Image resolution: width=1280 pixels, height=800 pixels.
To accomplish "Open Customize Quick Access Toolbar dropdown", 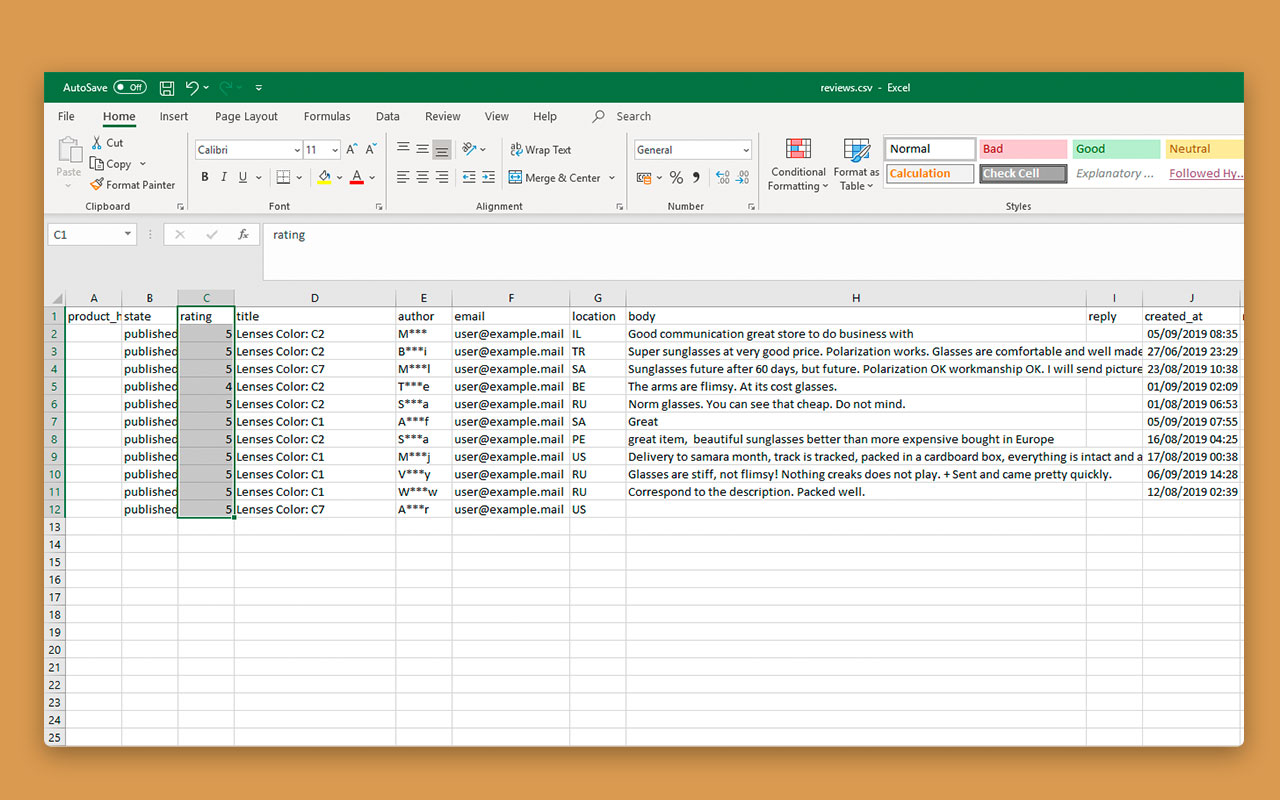I will (x=259, y=88).
